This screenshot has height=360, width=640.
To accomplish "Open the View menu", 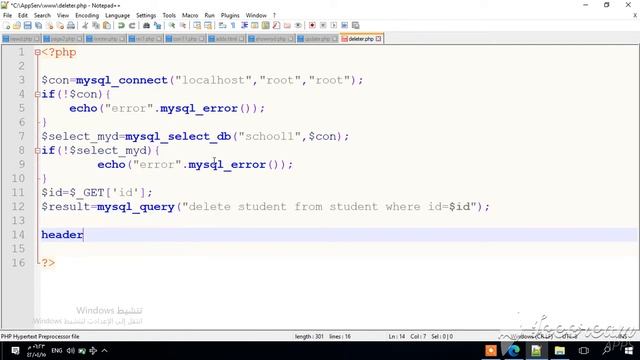I will click(63, 16).
